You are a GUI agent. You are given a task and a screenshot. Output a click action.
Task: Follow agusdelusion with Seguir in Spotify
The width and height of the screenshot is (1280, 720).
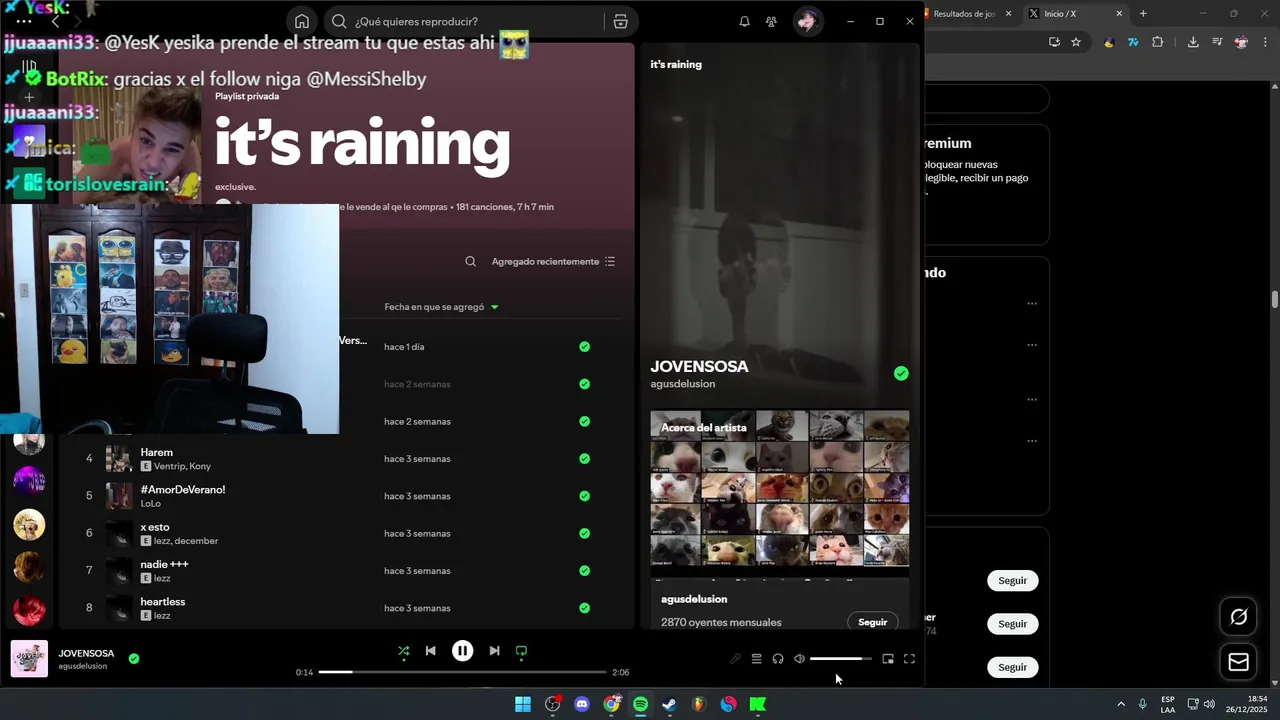pyautogui.click(x=872, y=622)
